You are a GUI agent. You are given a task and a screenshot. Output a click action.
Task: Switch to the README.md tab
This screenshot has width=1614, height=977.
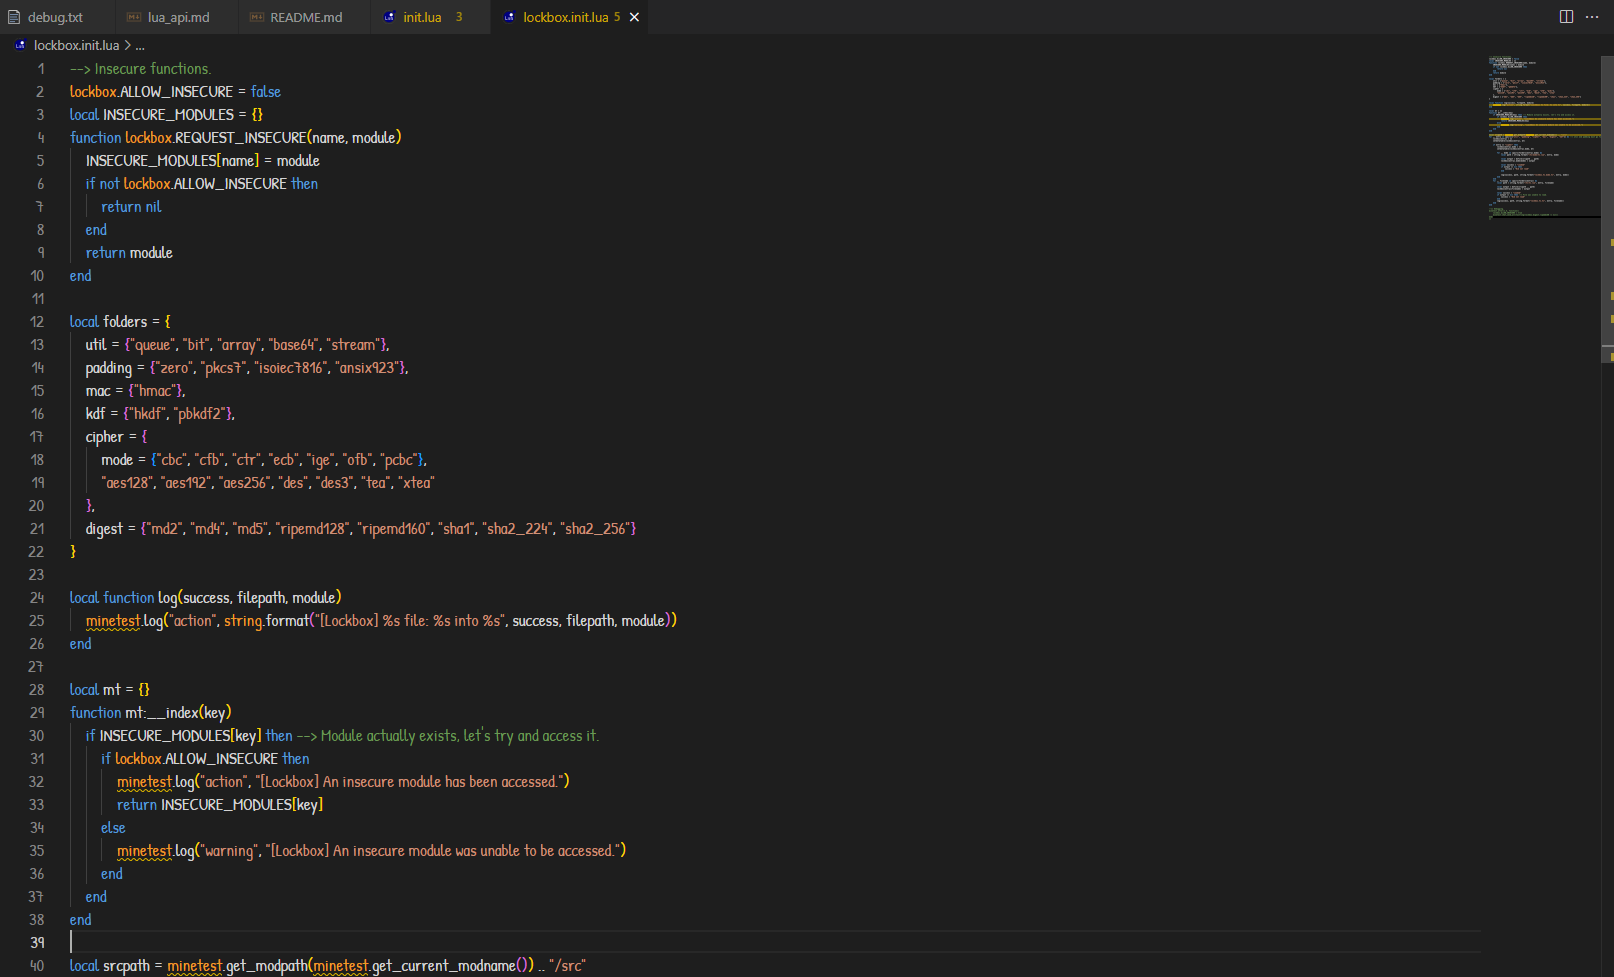pyautogui.click(x=306, y=17)
